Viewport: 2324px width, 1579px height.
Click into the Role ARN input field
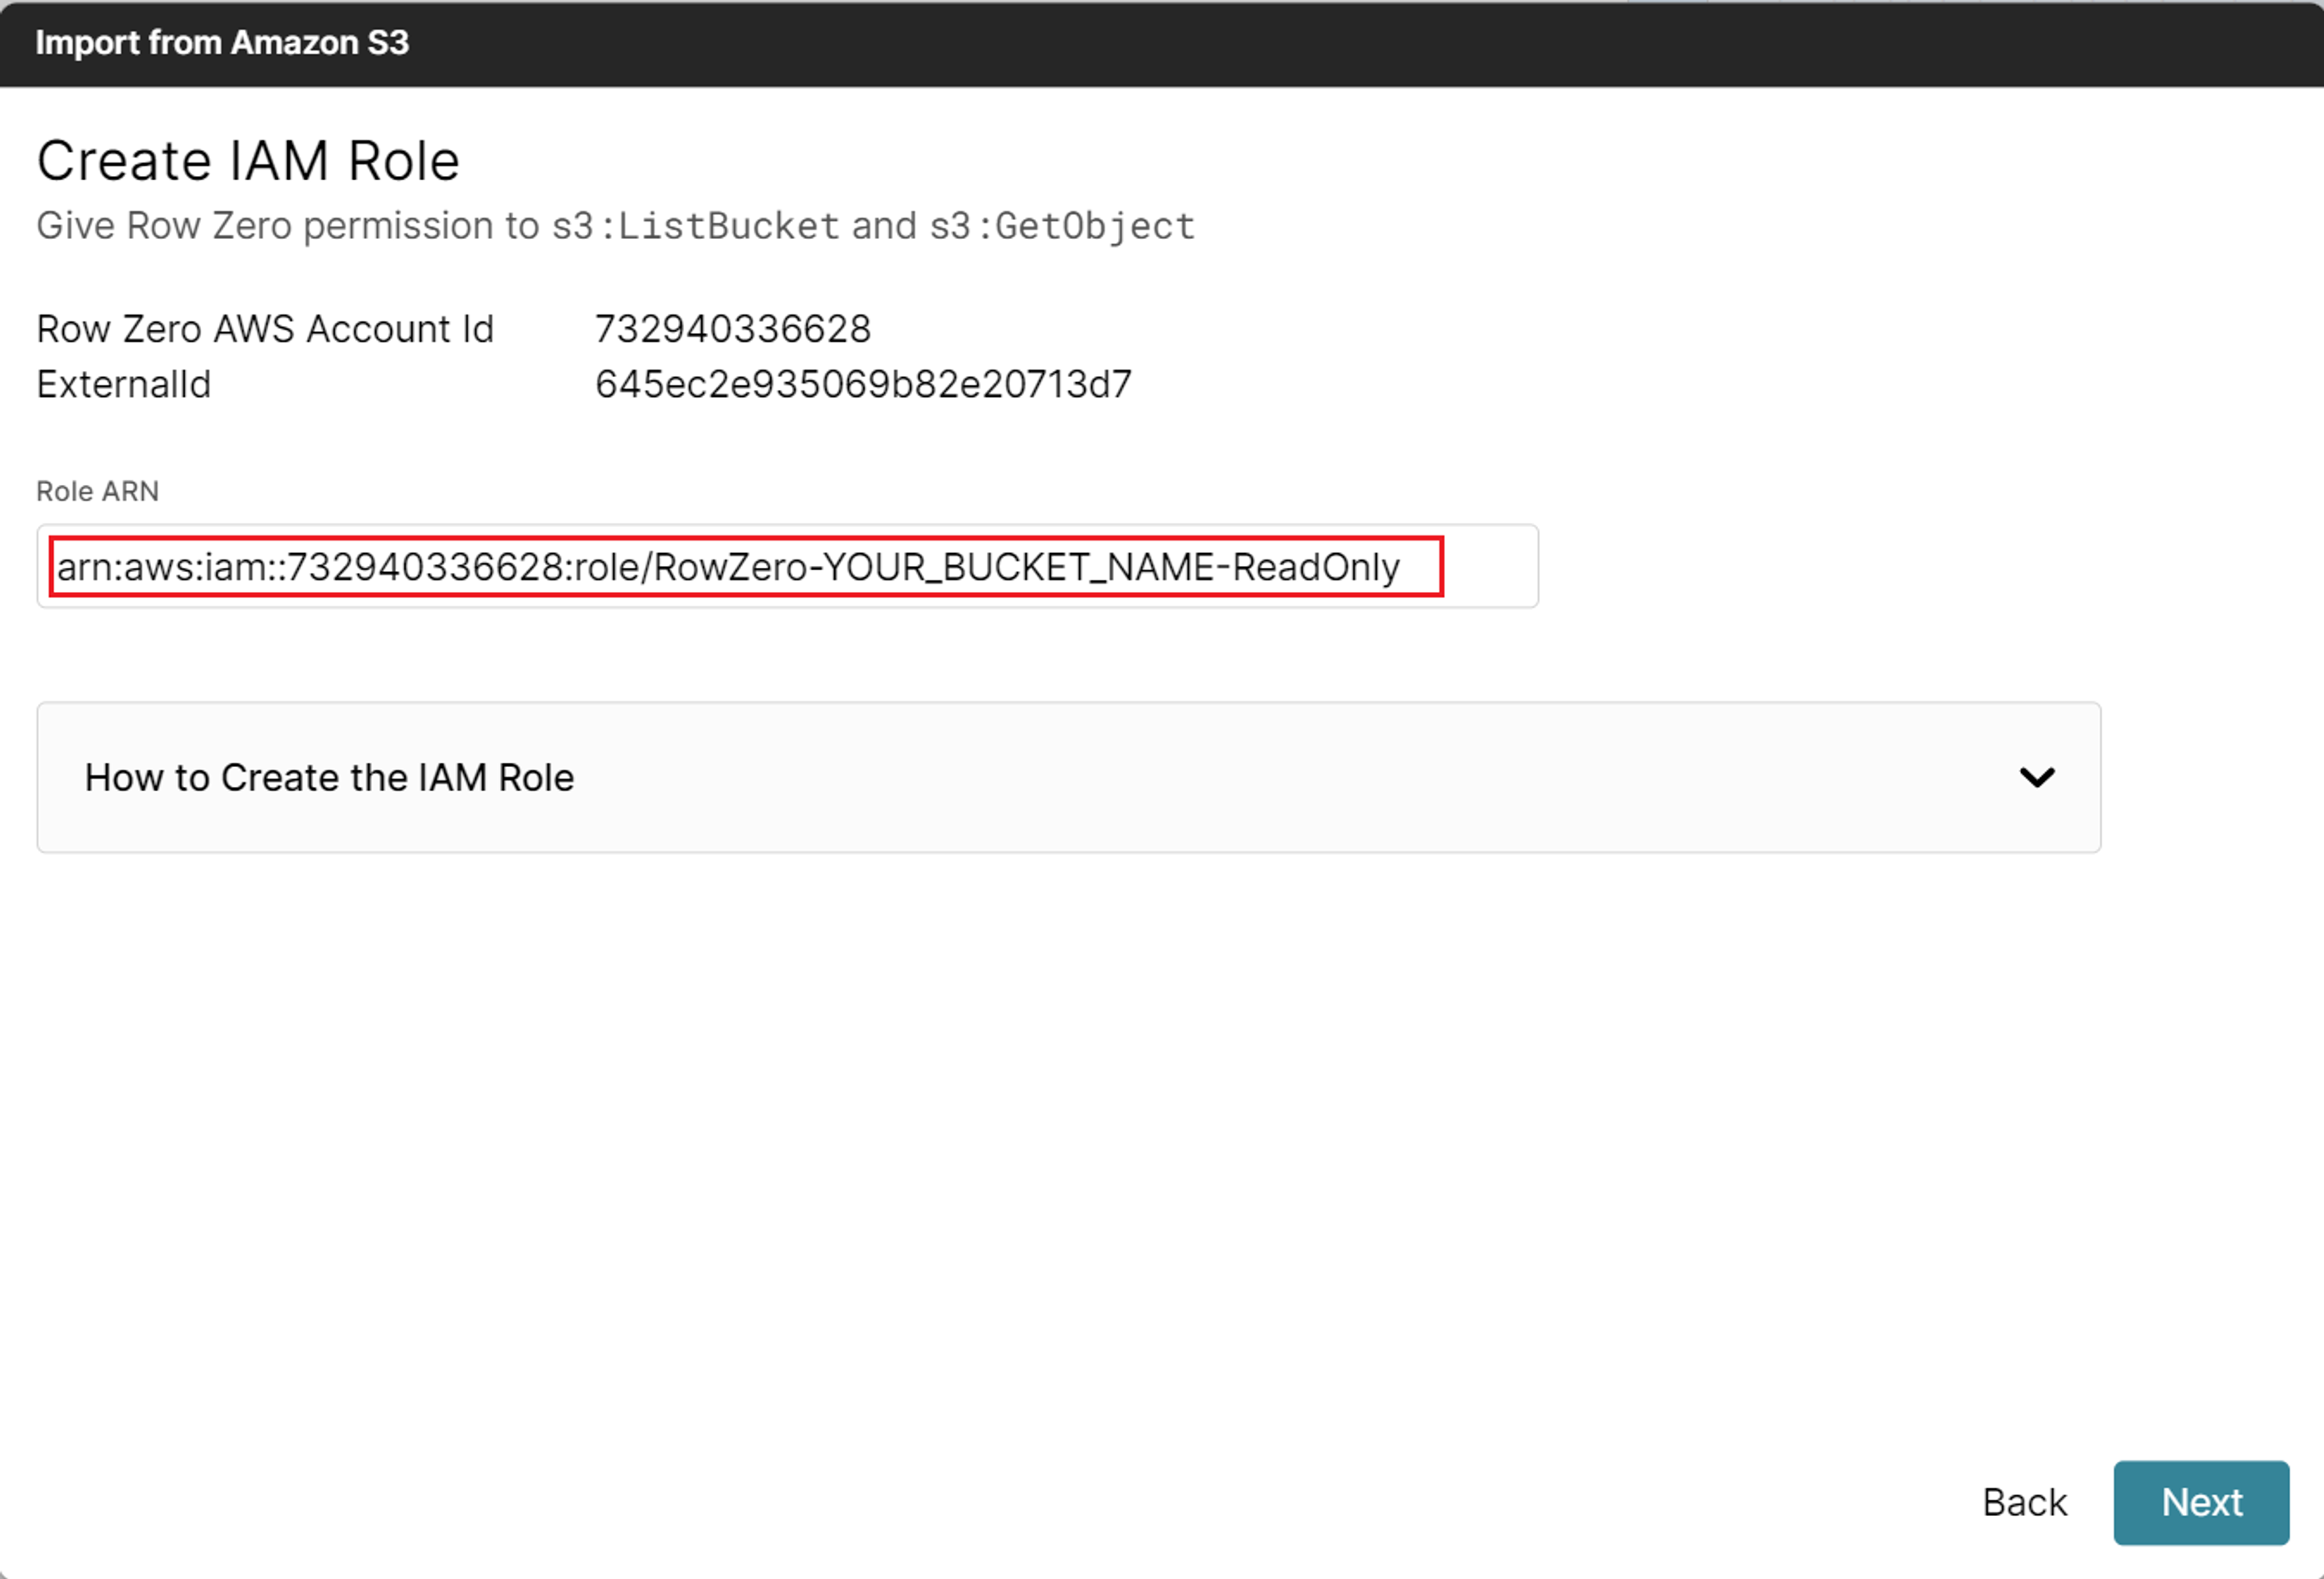(786, 566)
